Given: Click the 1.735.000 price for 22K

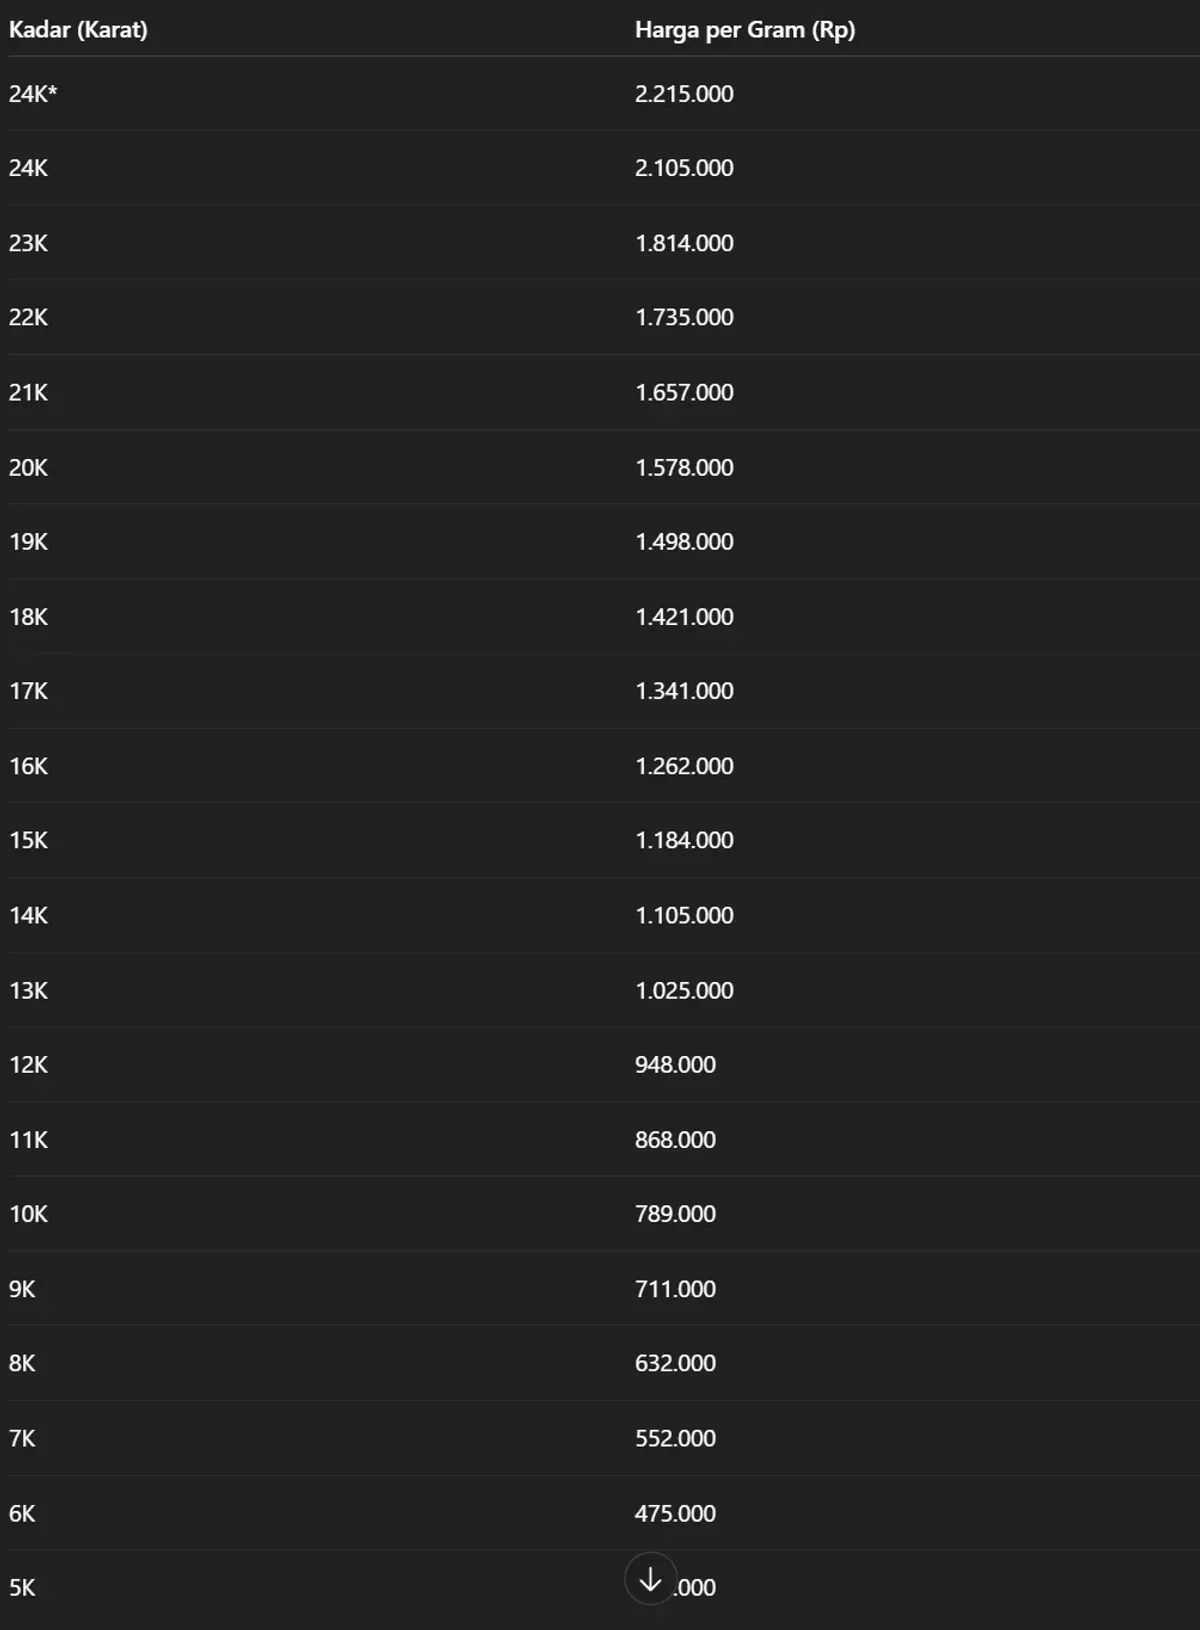Looking at the screenshot, I should point(684,317).
